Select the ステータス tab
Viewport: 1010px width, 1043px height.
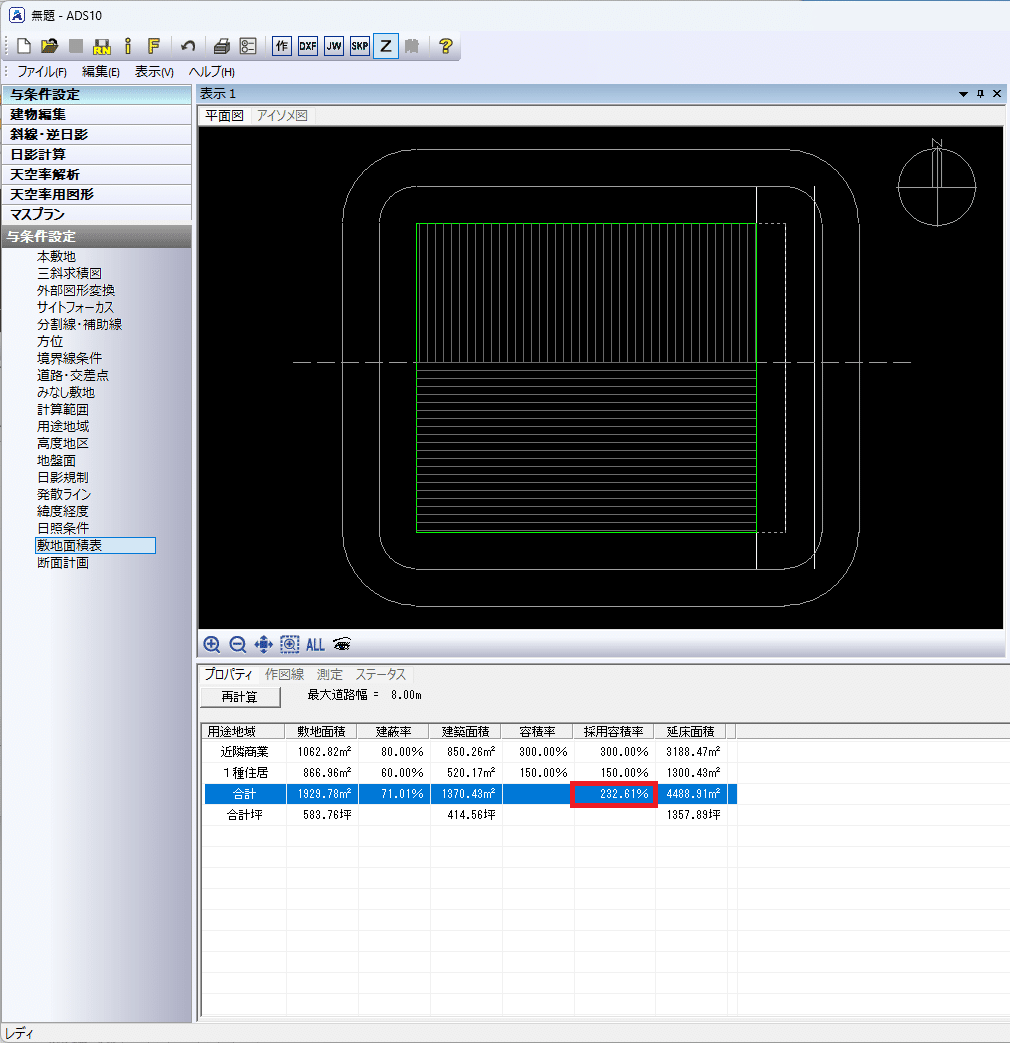pos(381,674)
